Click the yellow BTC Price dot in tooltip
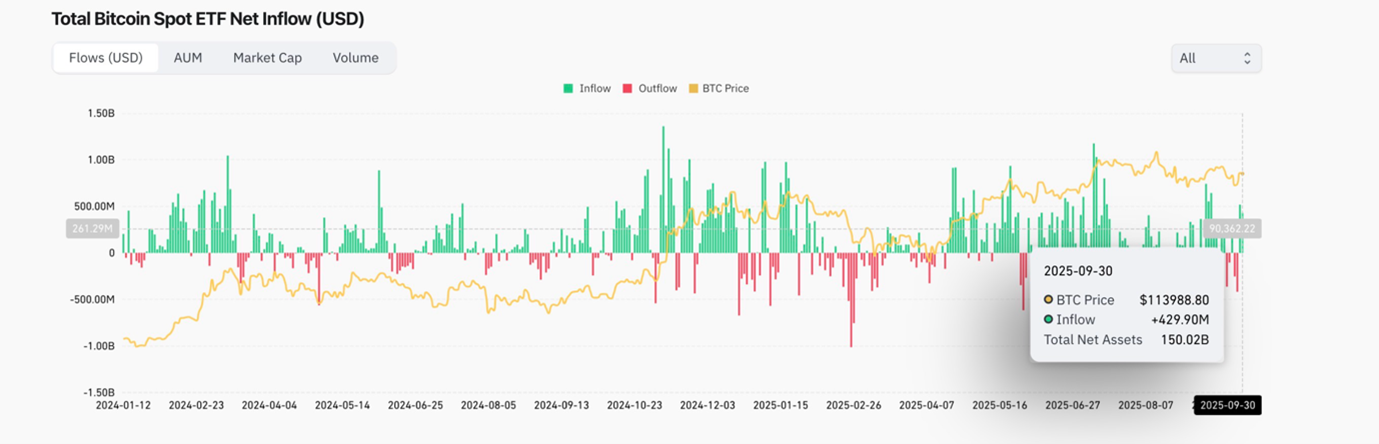 click(x=1048, y=300)
